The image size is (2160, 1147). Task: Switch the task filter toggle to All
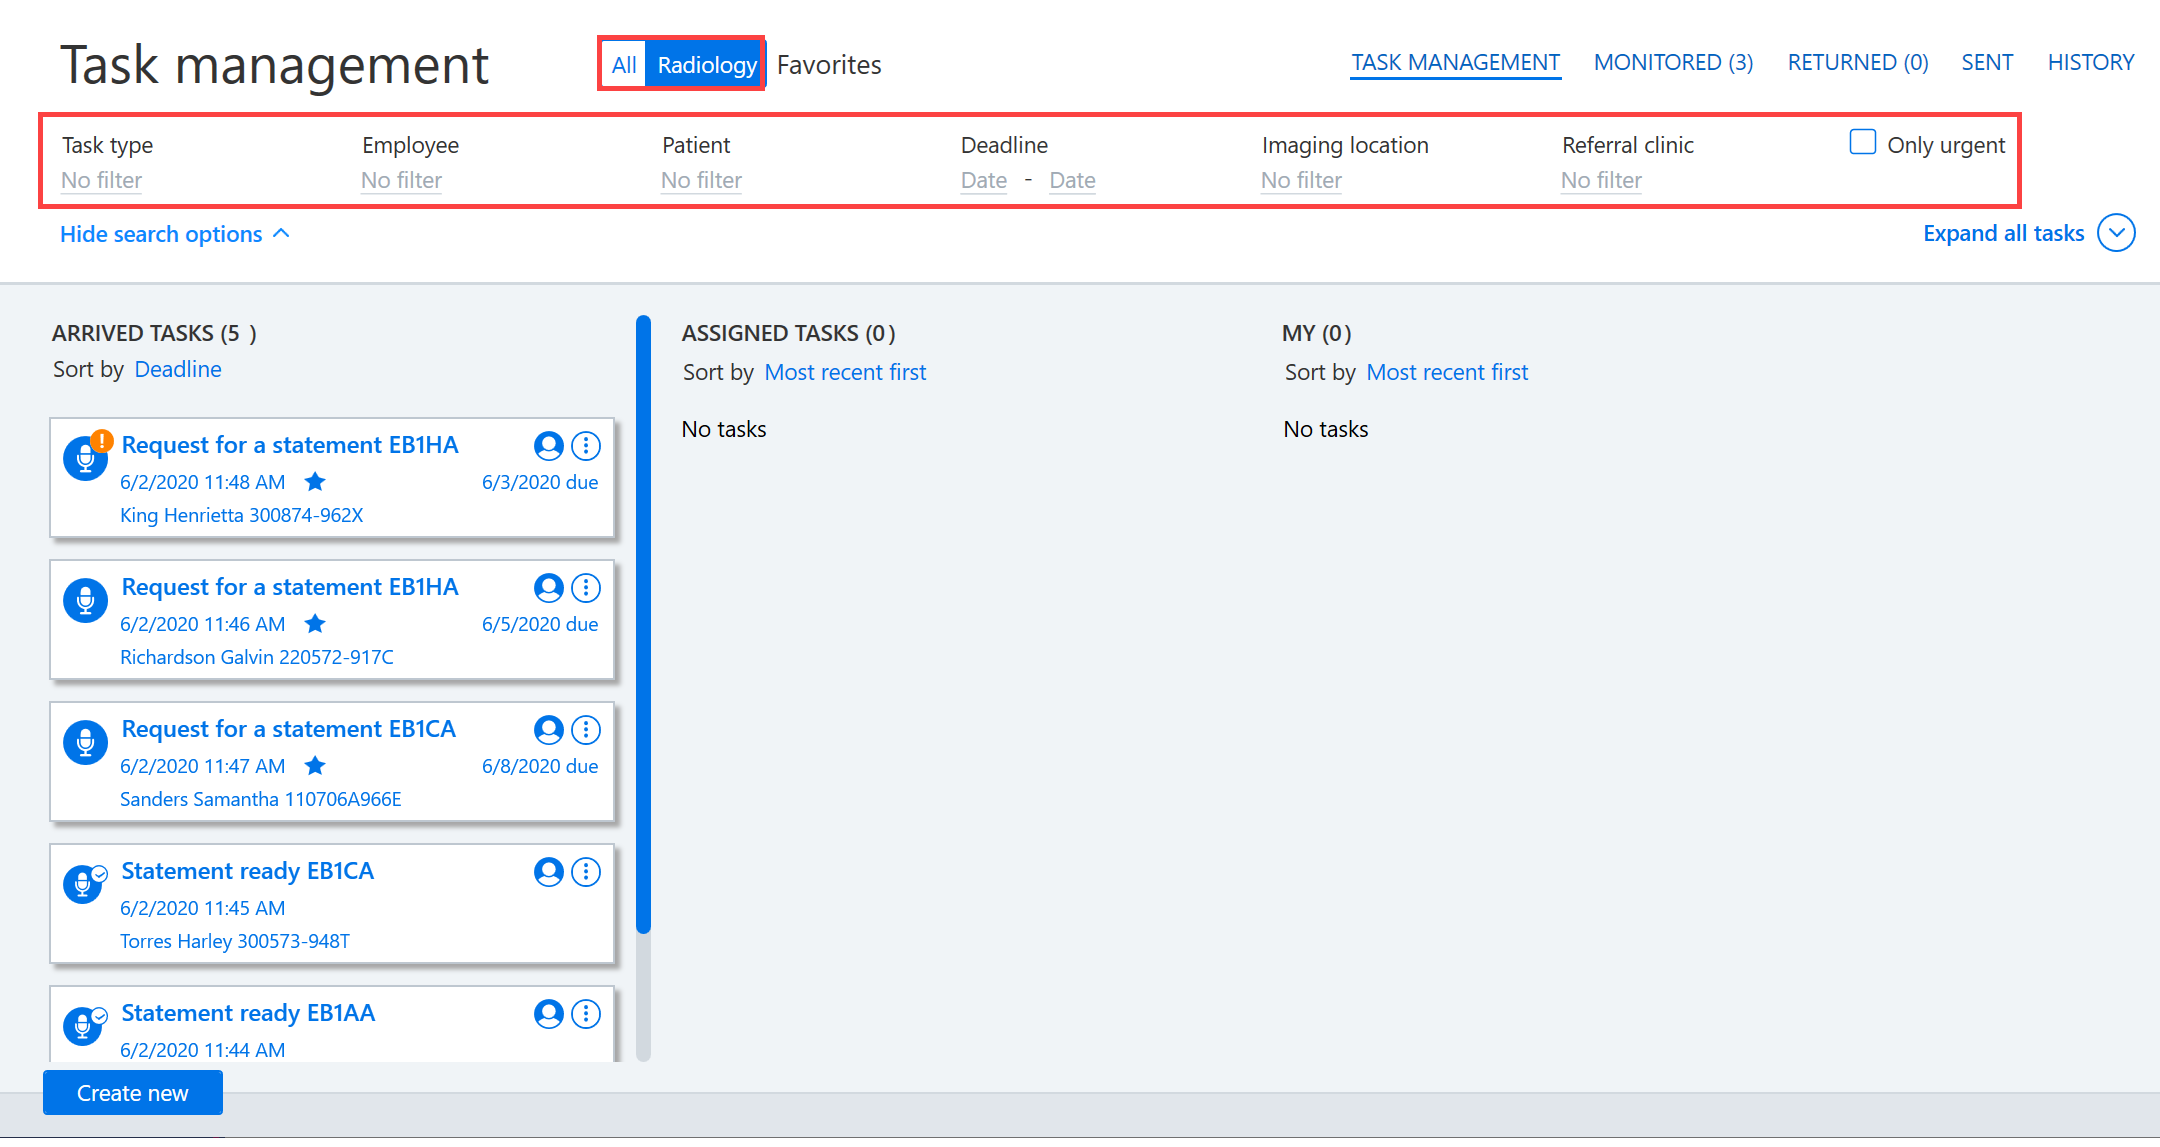(624, 65)
